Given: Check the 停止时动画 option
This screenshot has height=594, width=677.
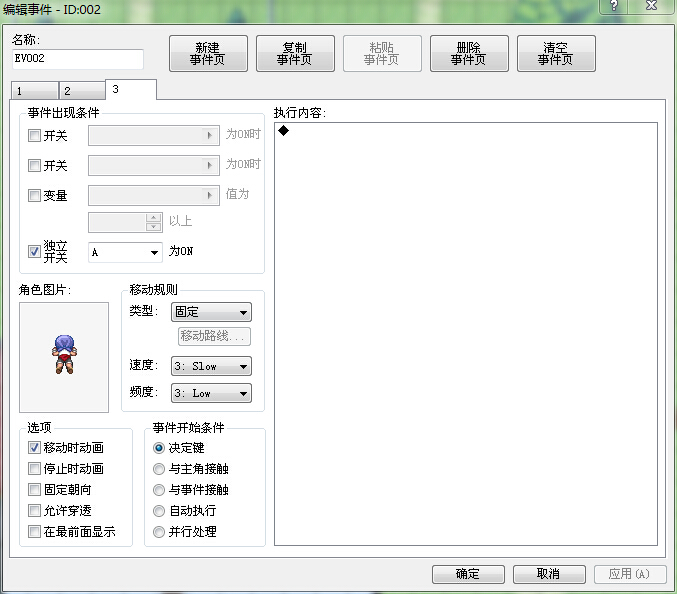Looking at the screenshot, I should pos(34,468).
